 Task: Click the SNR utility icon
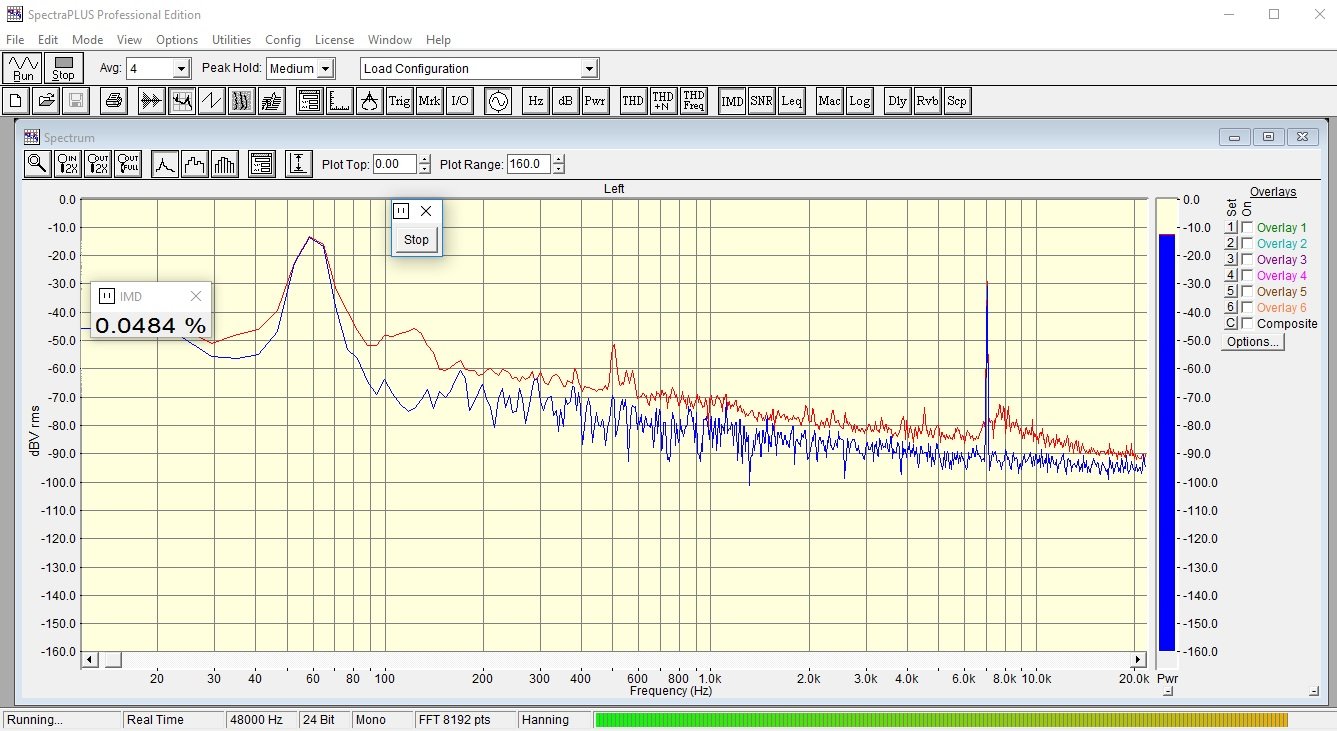pos(762,101)
